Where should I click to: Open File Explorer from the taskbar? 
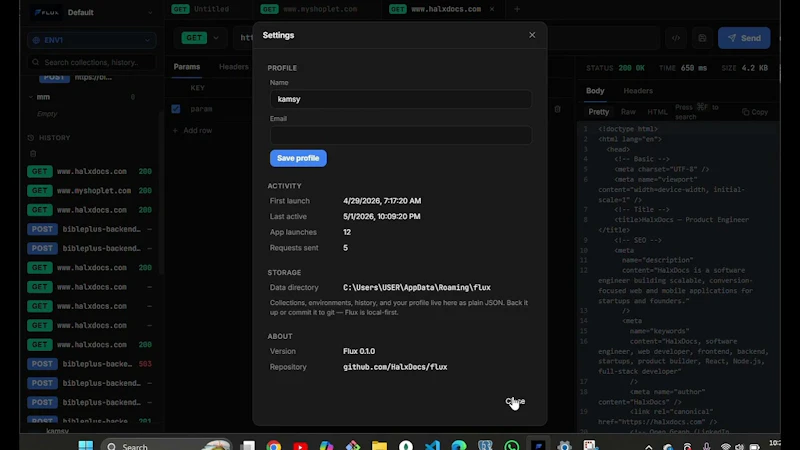tap(379, 445)
